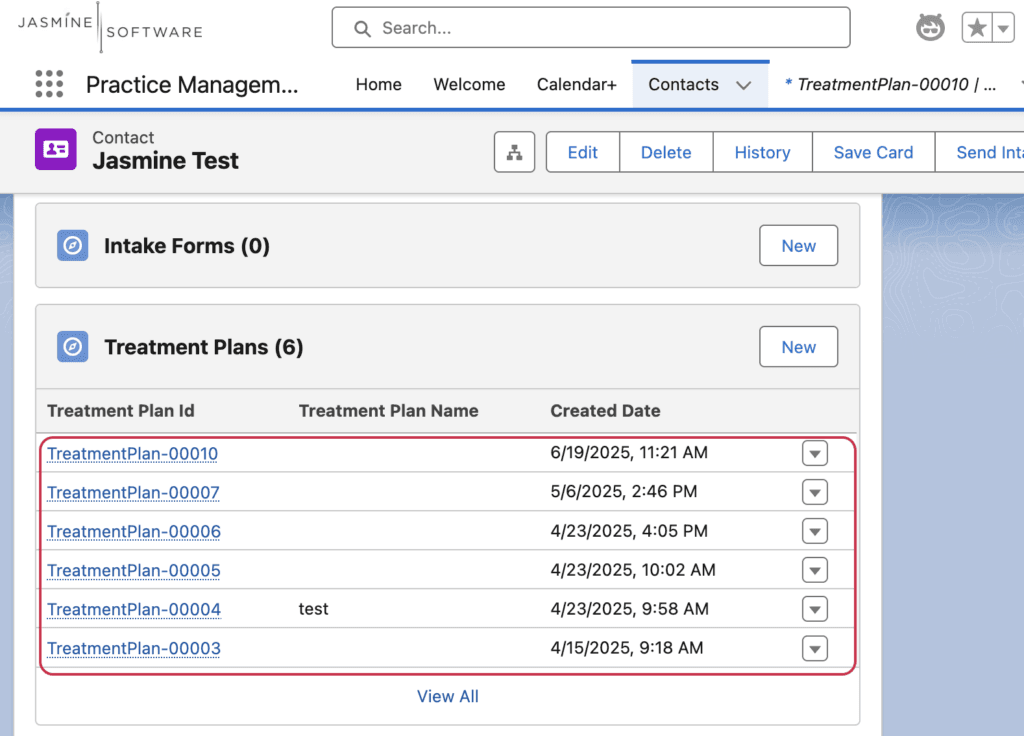Expand the favorites list dropdown arrow
This screenshot has height=736, width=1024.
point(1003,28)
